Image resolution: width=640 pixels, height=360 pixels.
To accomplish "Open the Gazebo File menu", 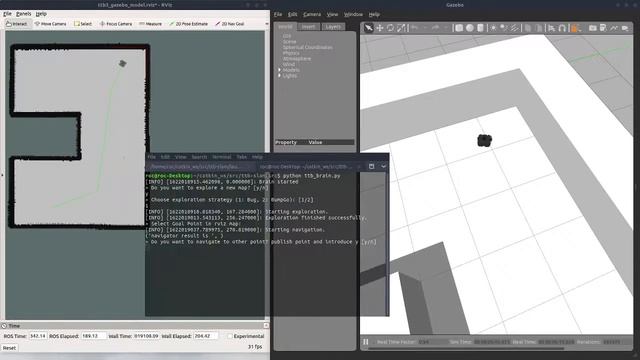I will pyautogui.click(x=278, y=14).
